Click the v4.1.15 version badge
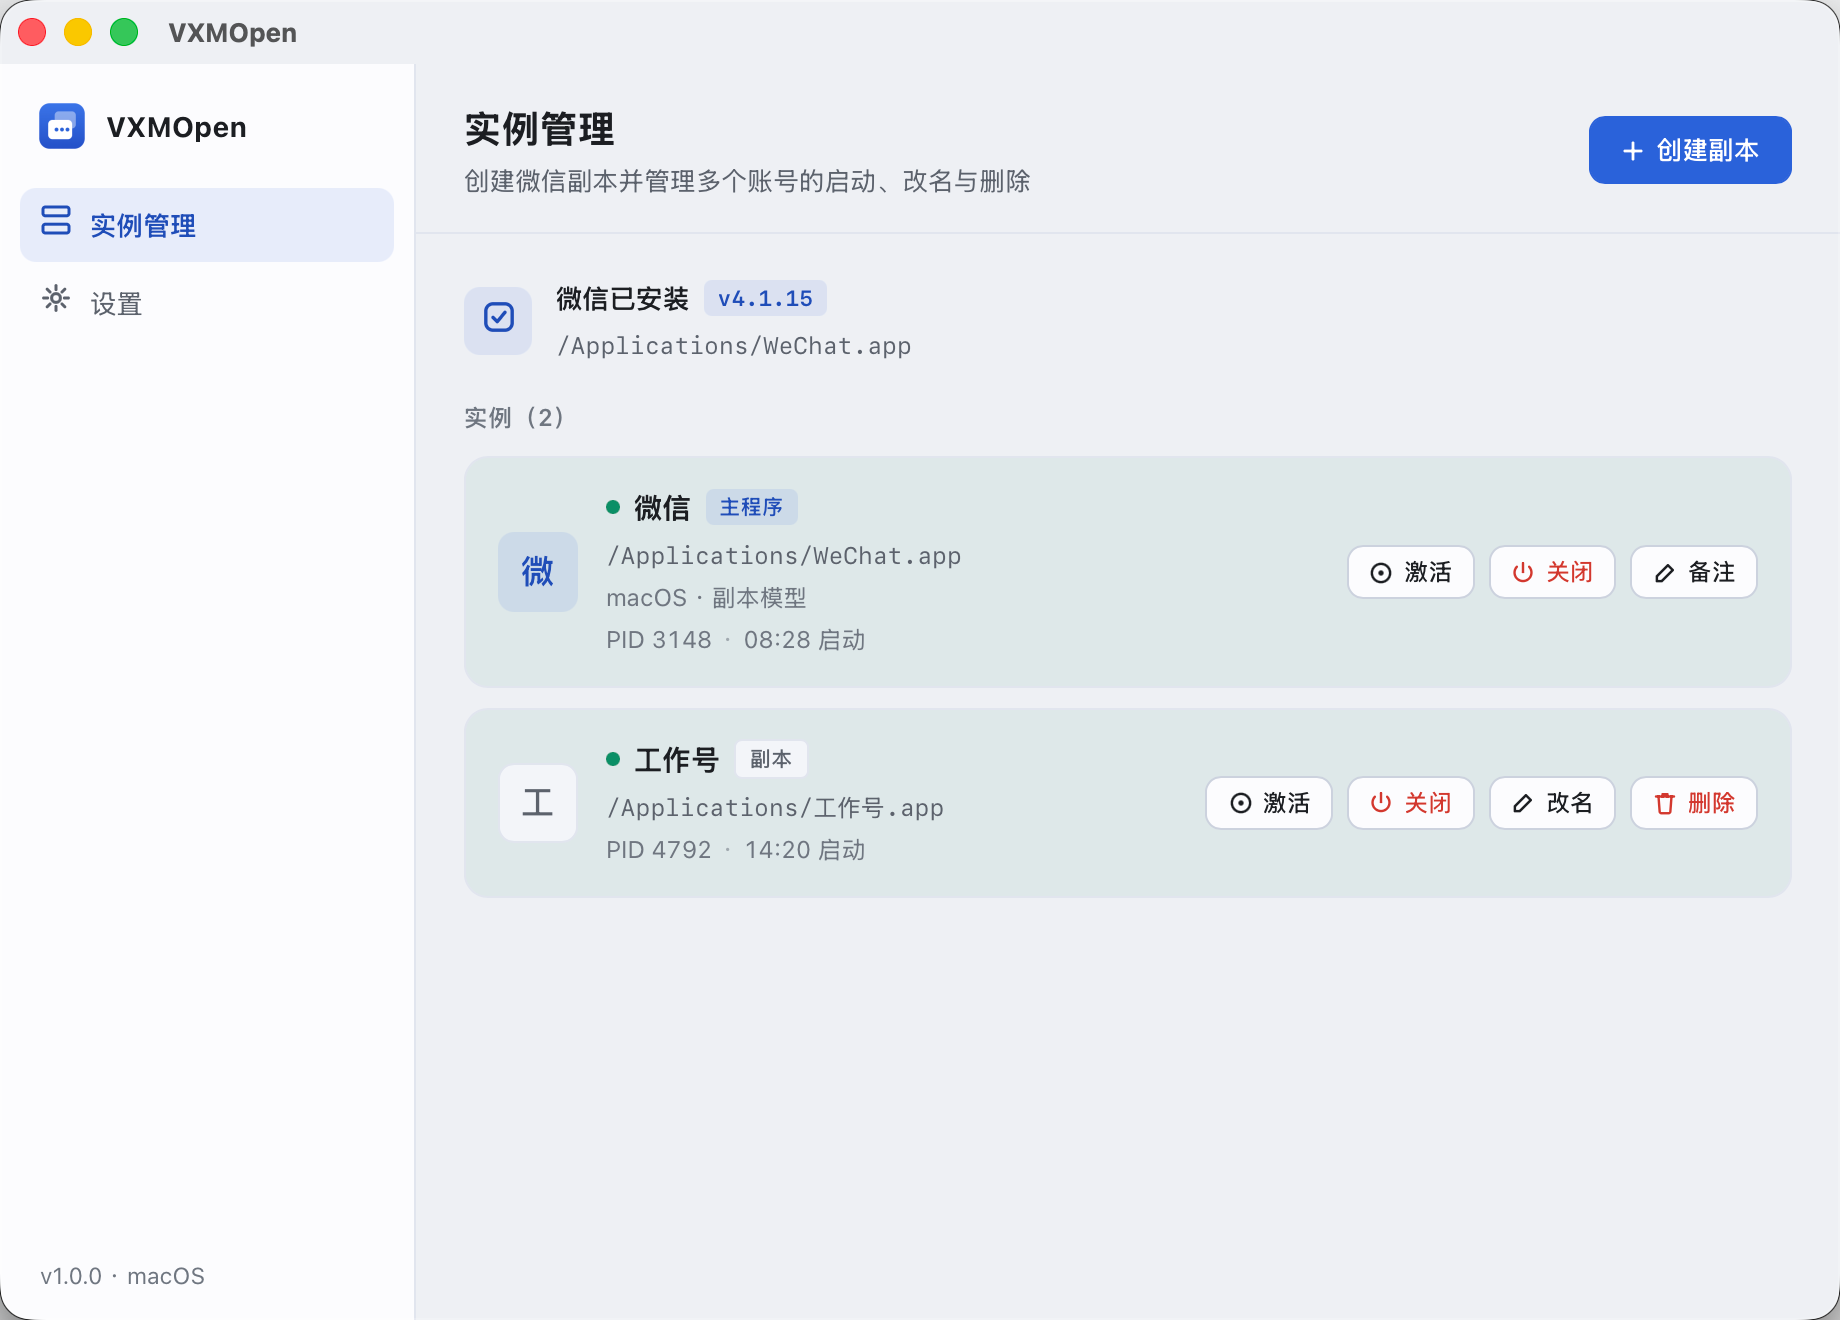The height and width of the screenshot is (1320, 1840). click(765, 298)
